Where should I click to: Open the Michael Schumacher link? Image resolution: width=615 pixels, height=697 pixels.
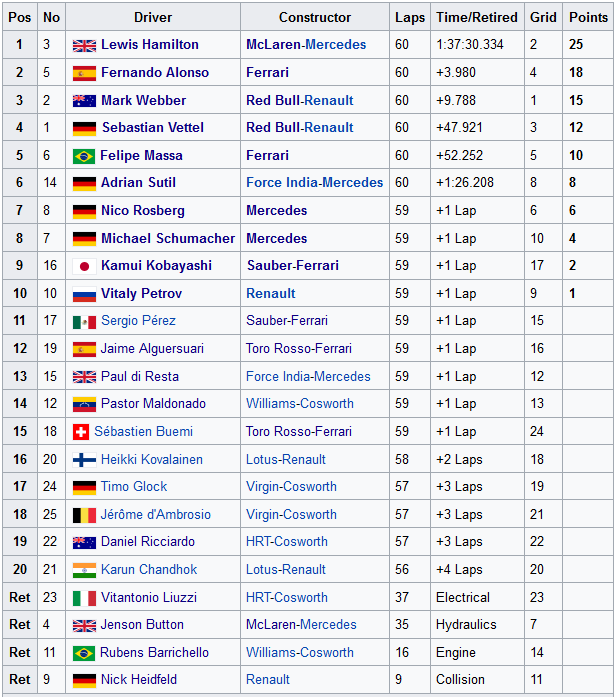click(168, 238)
